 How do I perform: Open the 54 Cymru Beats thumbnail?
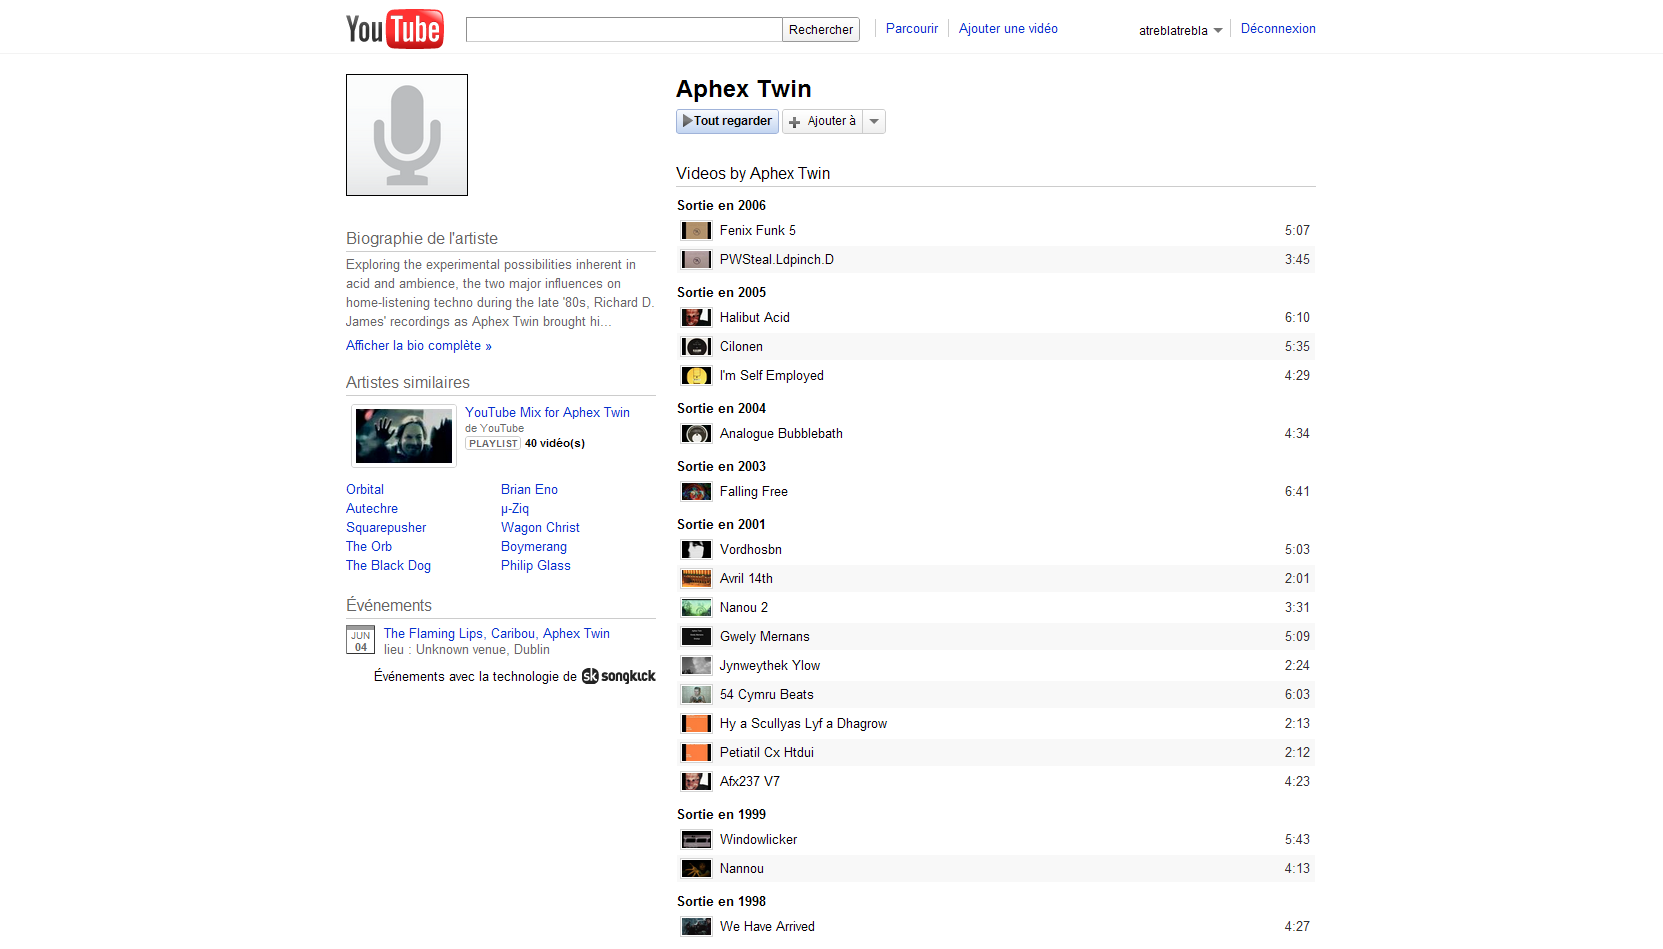click(x=696, y=695)
